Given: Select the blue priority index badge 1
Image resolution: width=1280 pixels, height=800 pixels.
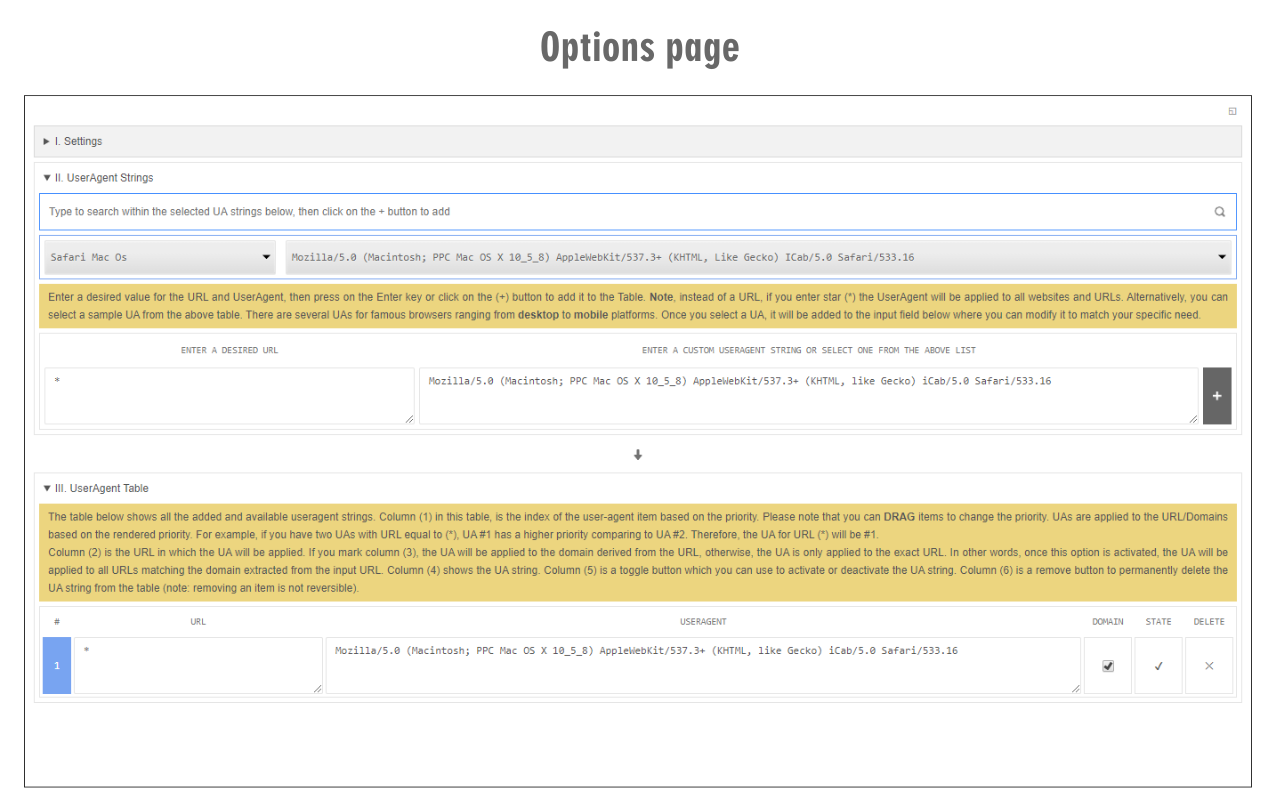Looking at the screenshot, I should point(57,664).
